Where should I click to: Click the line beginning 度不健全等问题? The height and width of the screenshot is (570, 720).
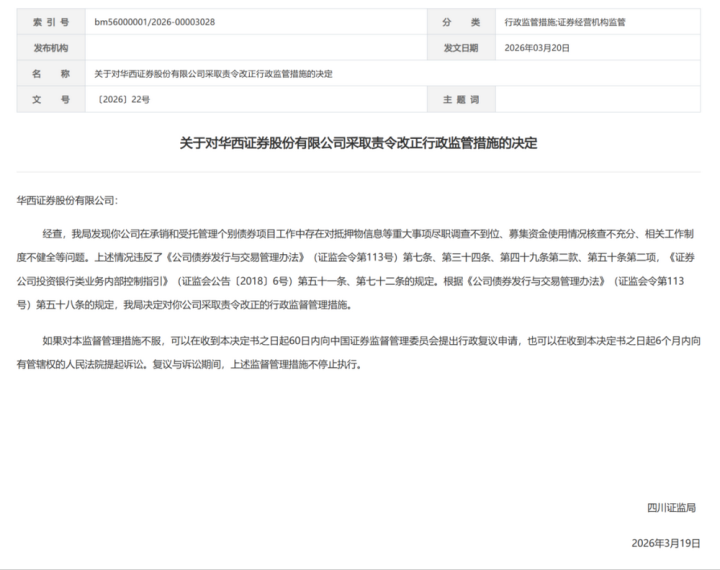click(x=355, y=257)
